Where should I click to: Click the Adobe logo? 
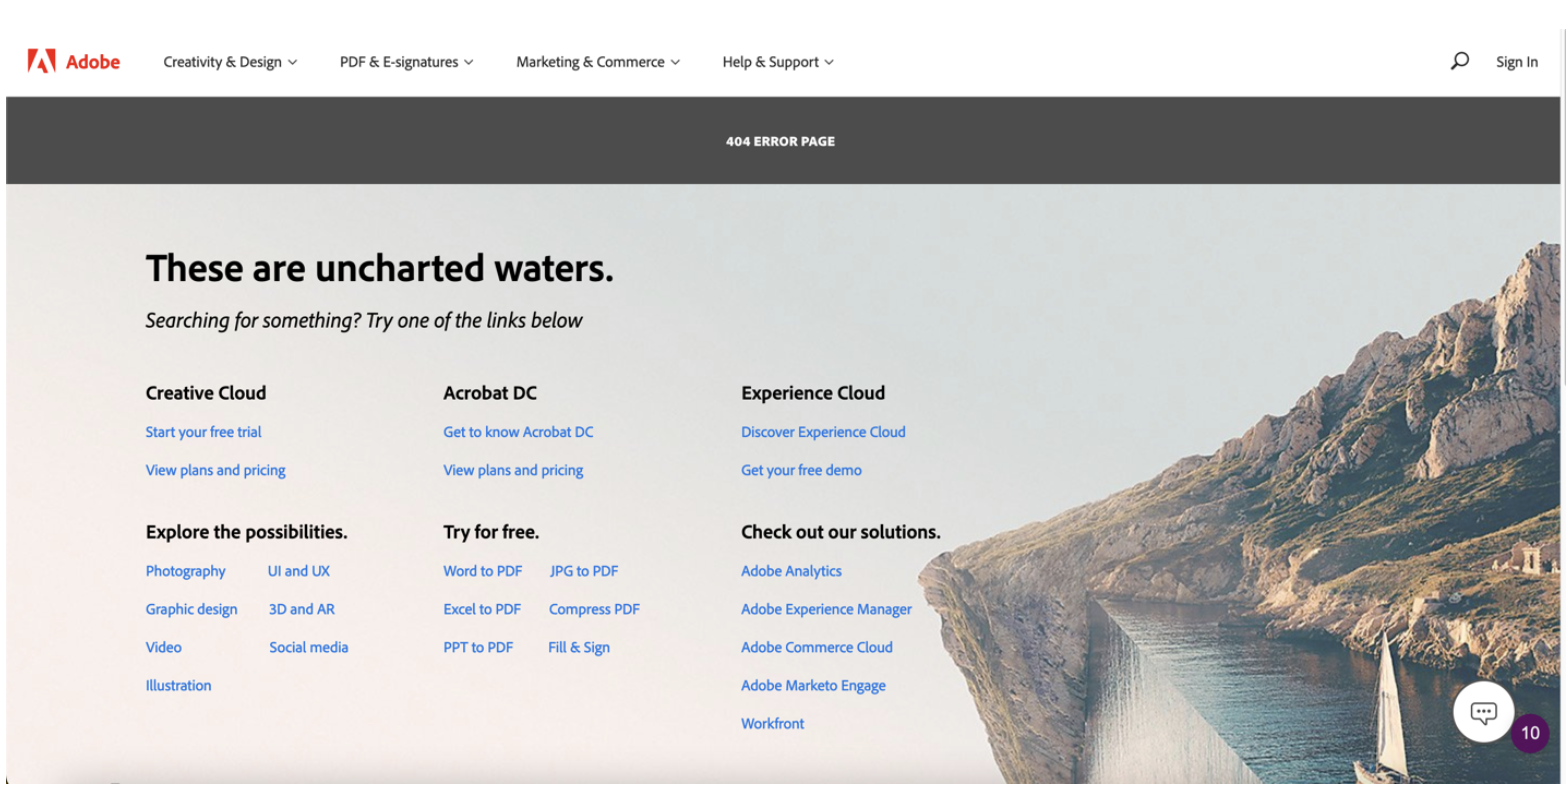click(x=74, y=62)
